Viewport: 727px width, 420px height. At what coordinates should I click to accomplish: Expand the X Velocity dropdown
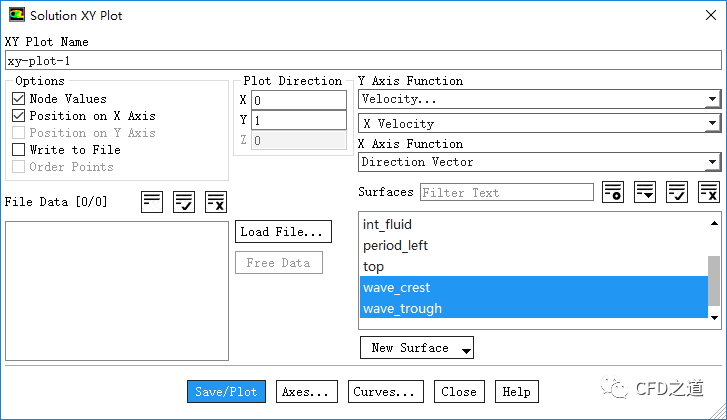[539, 124]
